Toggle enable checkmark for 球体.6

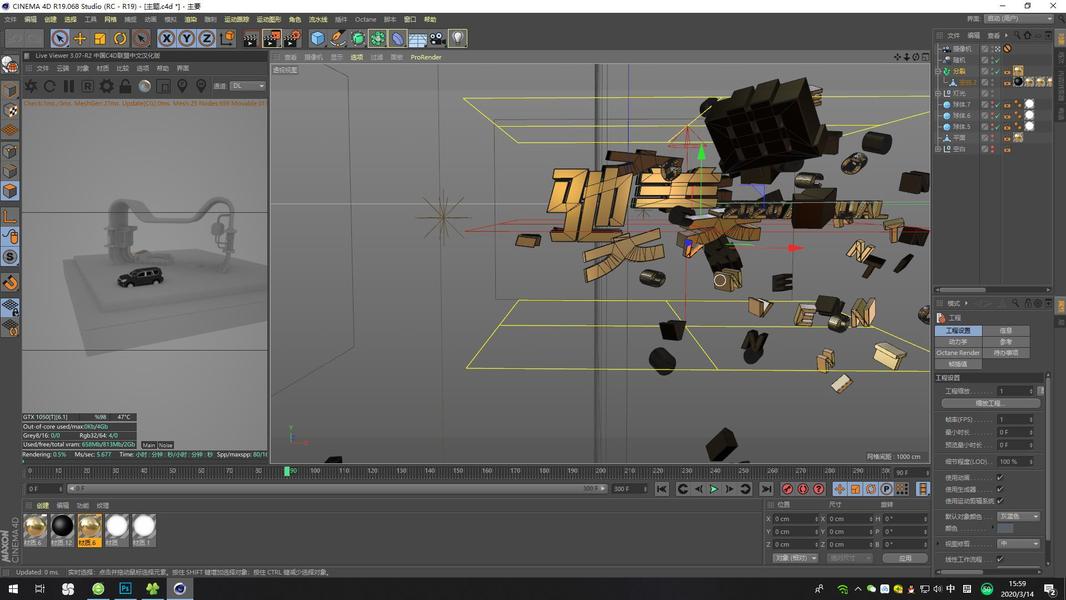(x=997, y=116)
